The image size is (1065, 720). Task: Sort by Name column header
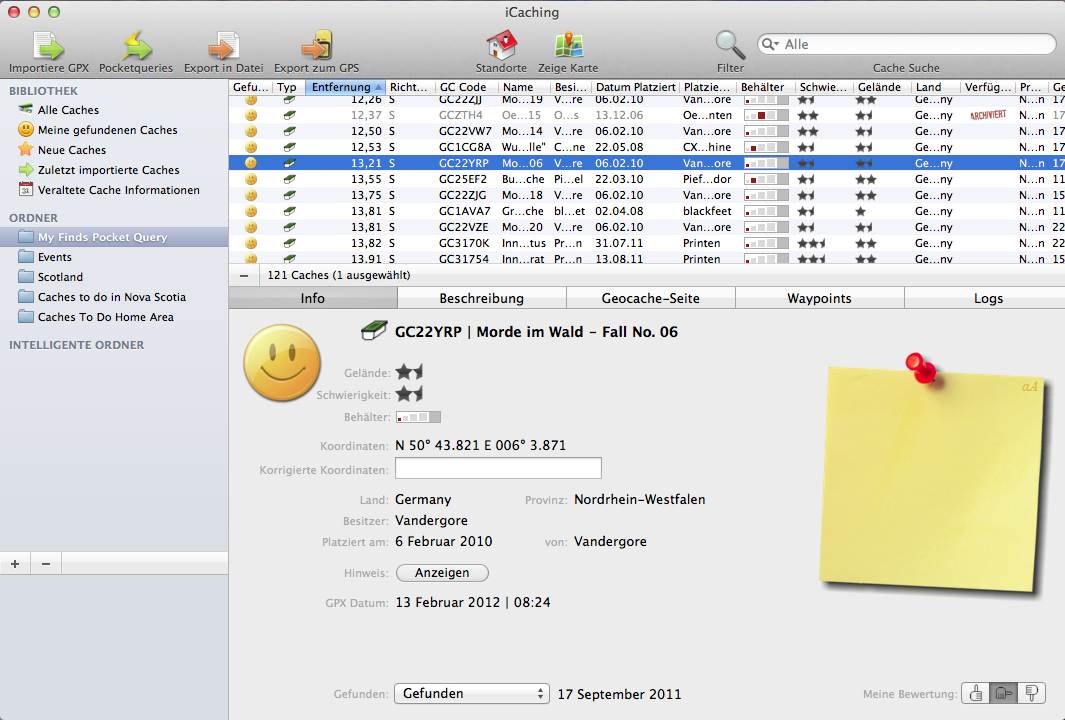point(524,87)
